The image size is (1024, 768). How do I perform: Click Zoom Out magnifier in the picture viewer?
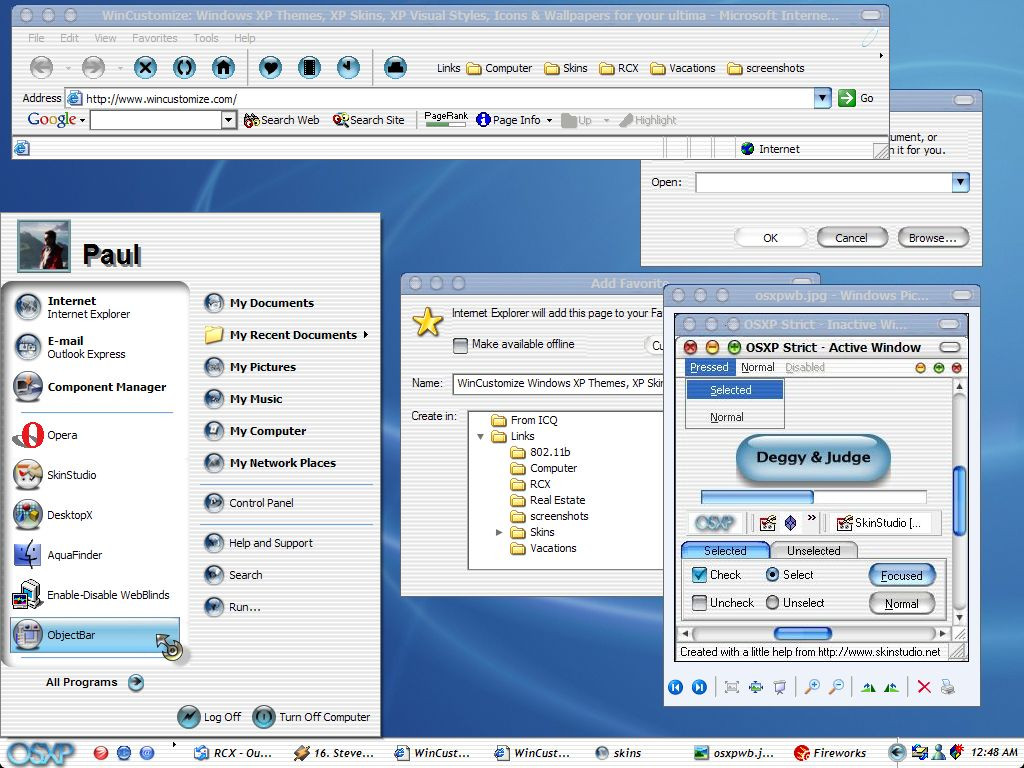pos(836,687)
